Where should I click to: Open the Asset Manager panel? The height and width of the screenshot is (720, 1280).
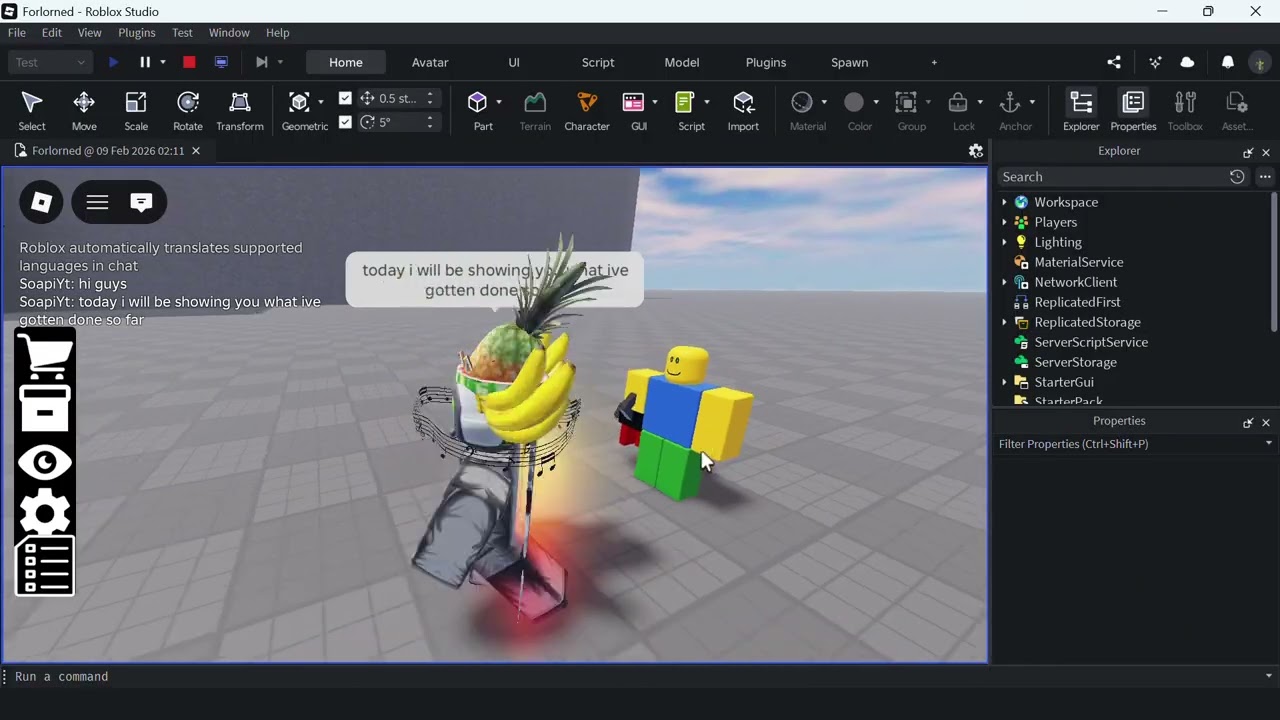coord(1237,111)
